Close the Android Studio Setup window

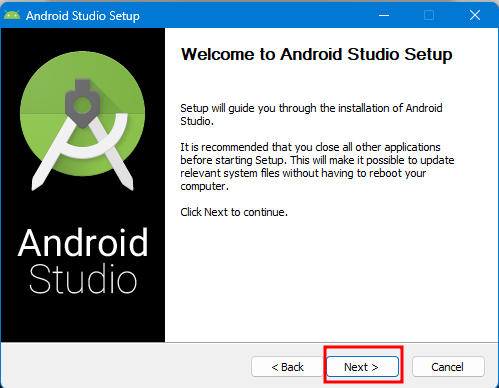[475, 15]
